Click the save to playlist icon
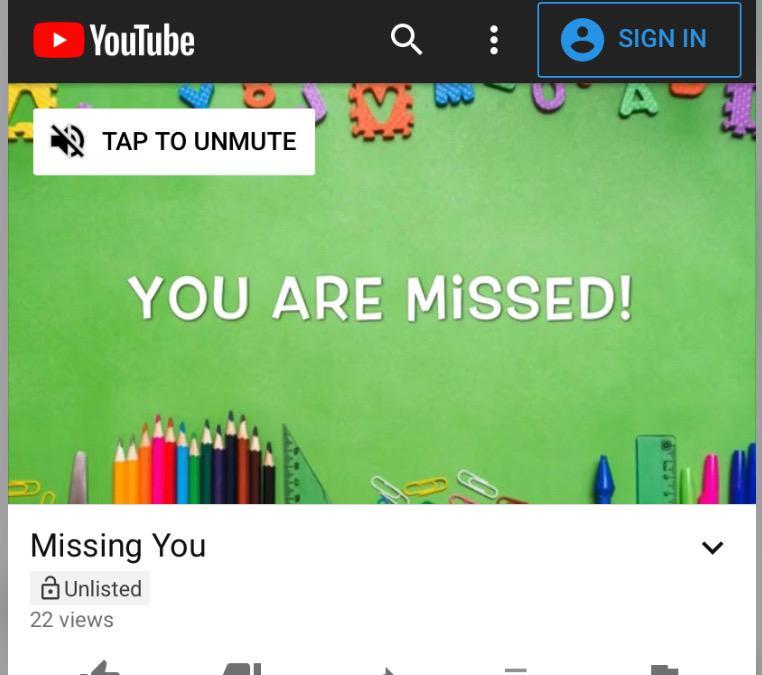The image size is (762, 675). [516, 671]
